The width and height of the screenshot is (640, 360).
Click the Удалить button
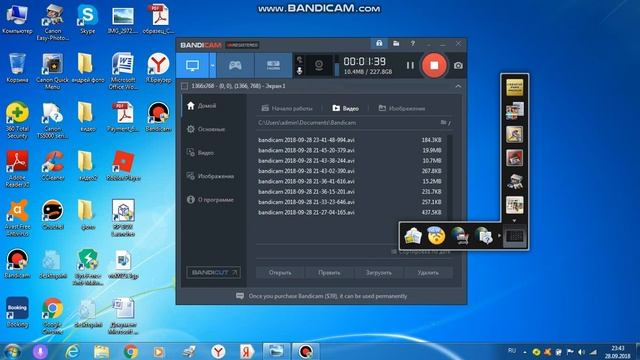coord(428,272)
